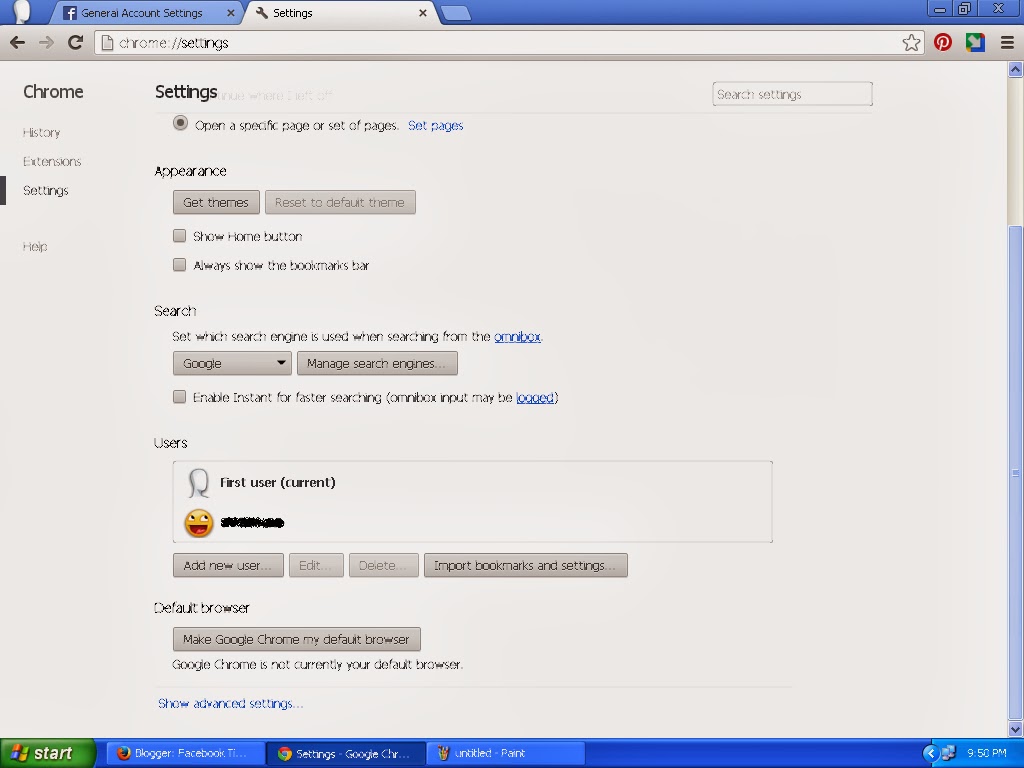
Task: Reload the page with the refresh icon
Action: tap(76, 43)
